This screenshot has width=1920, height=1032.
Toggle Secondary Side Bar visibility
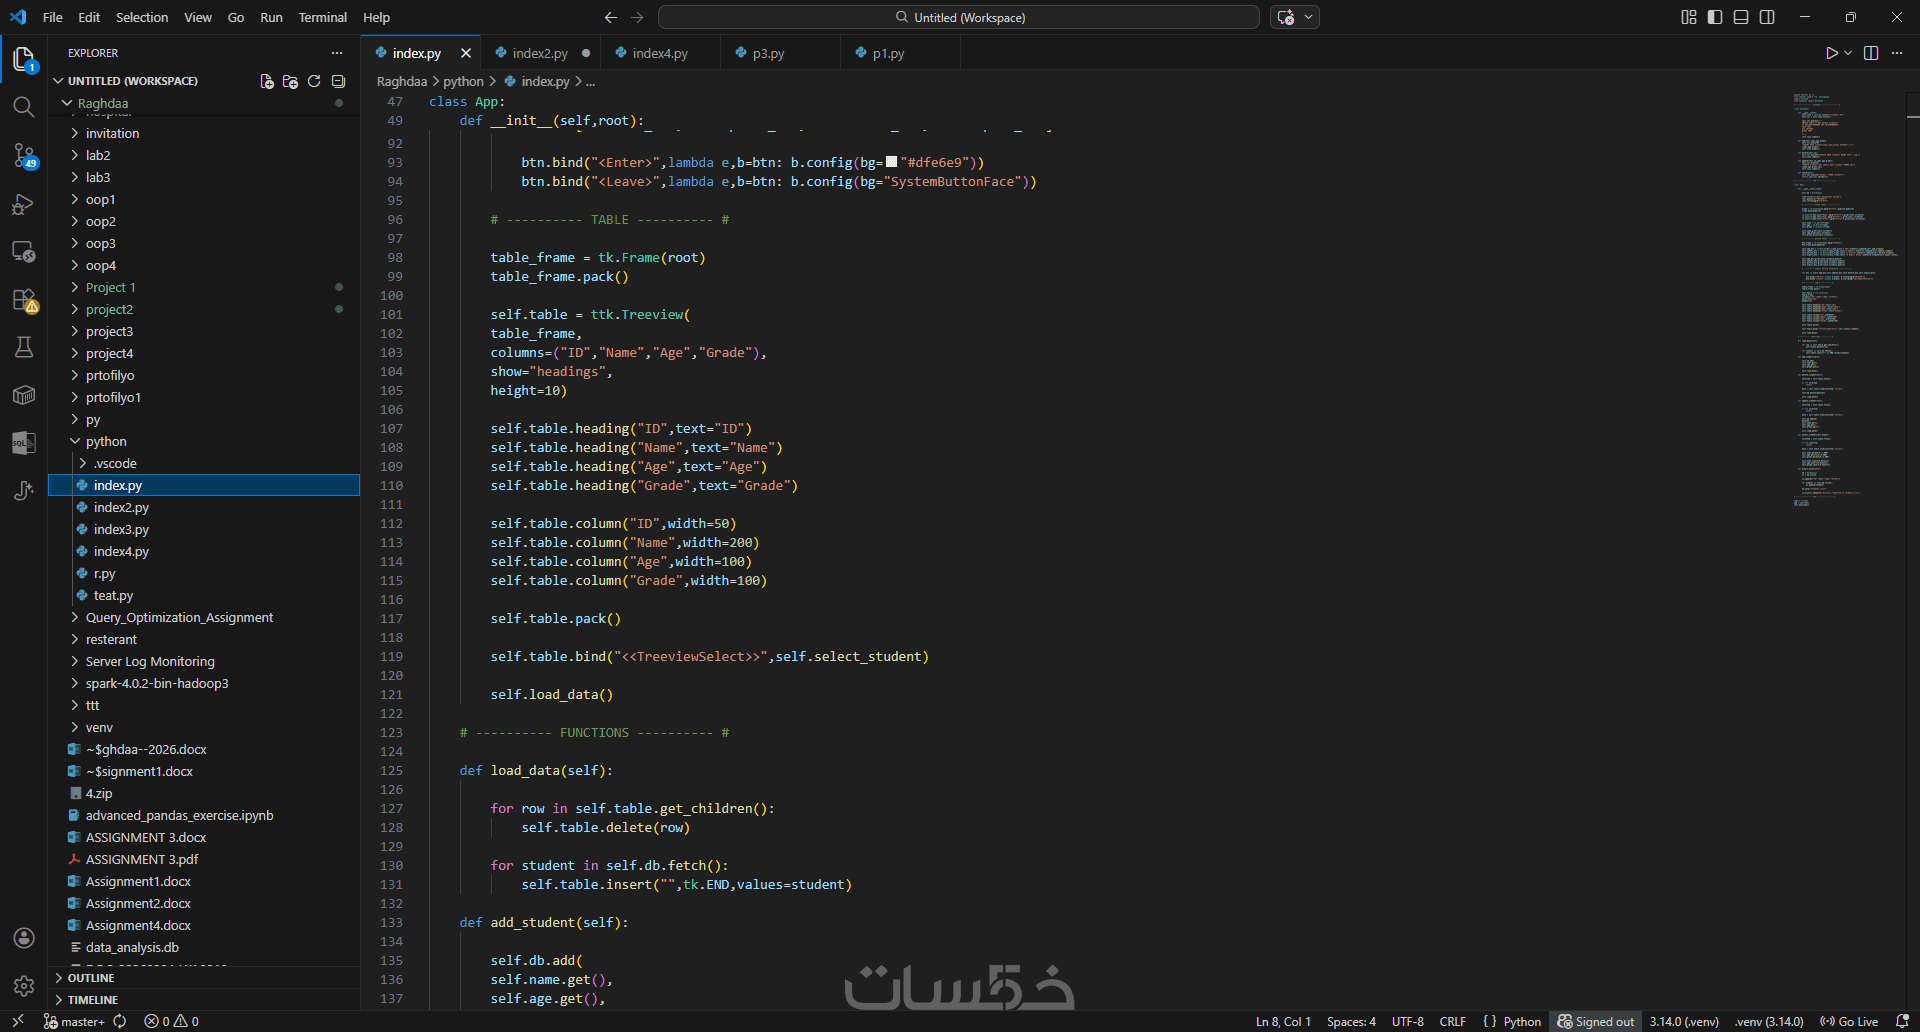coord(1767,17)
